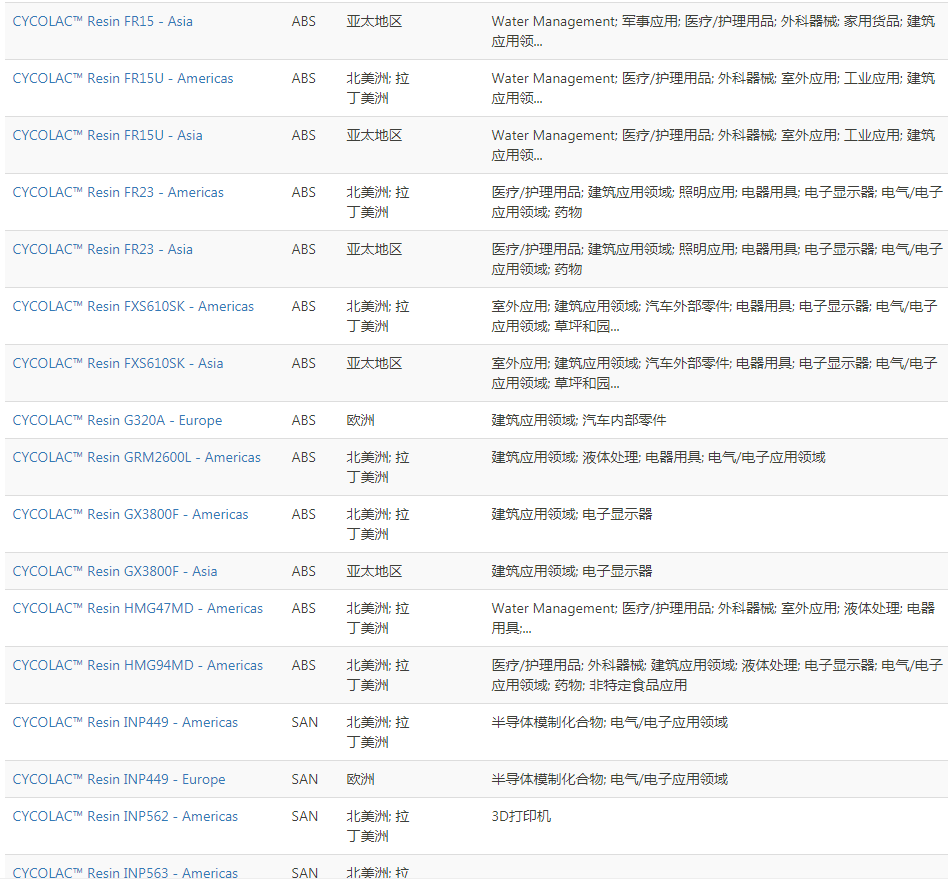948x879 pixels.
Task: Click ABS cell in FXS610SK - Asia row
Action: pos(304,363)
